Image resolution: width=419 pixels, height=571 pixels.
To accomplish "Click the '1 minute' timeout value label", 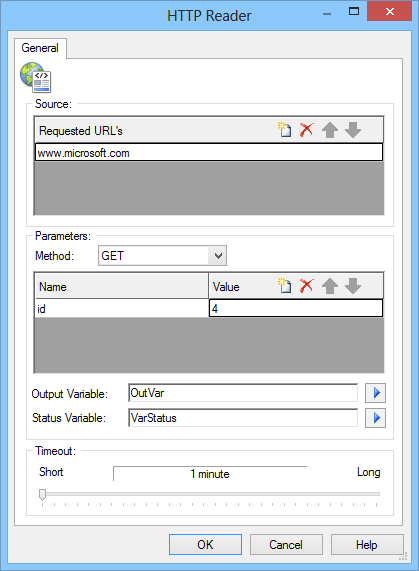I will (x=210, y=474).
